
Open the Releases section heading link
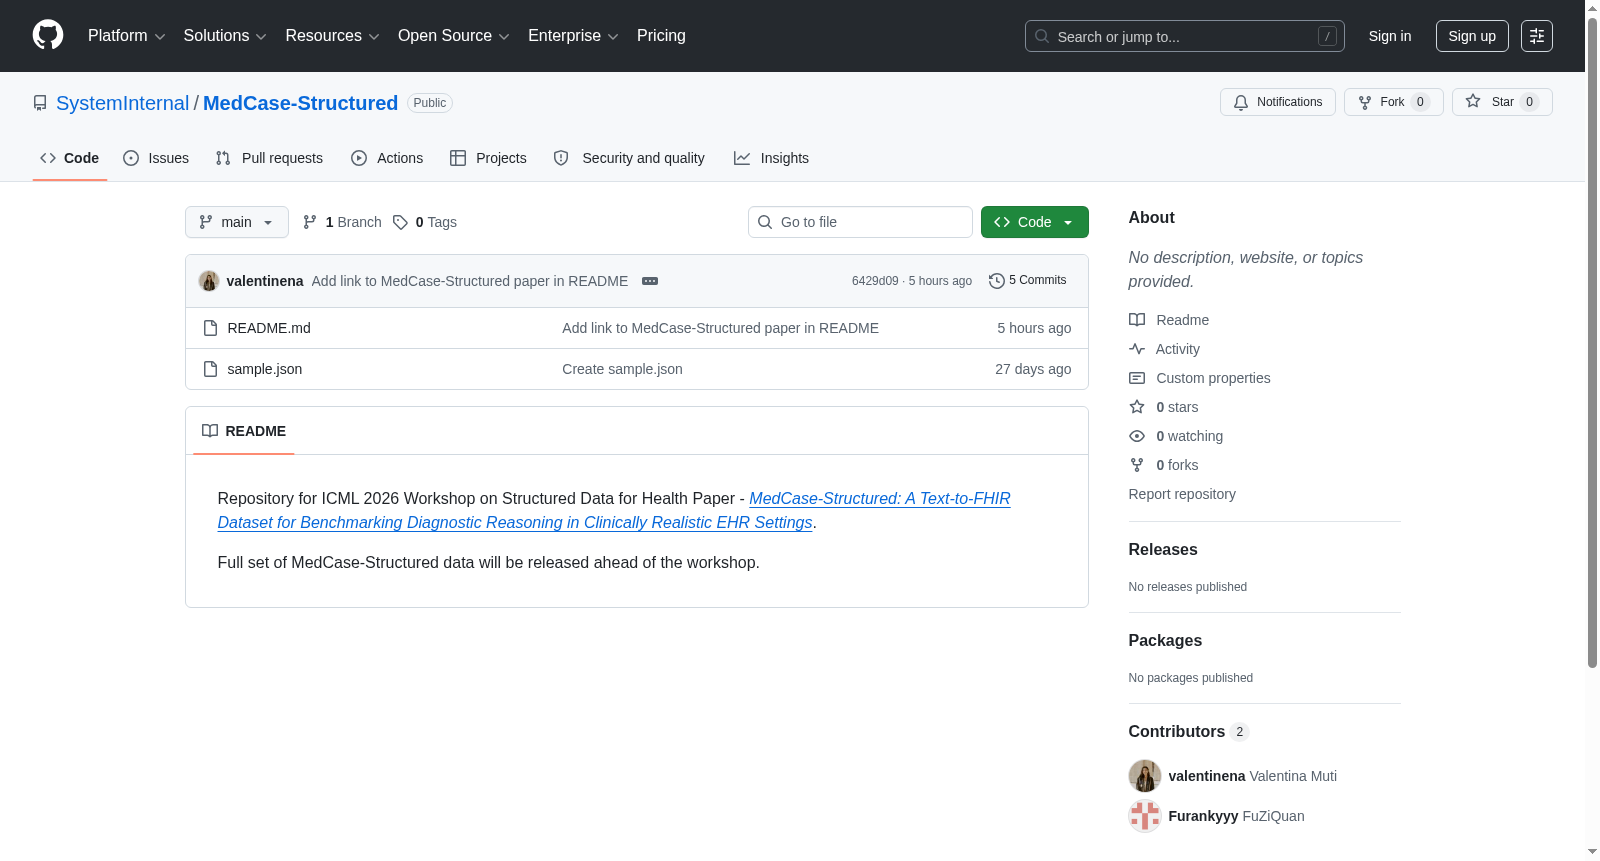[1163, 550]
